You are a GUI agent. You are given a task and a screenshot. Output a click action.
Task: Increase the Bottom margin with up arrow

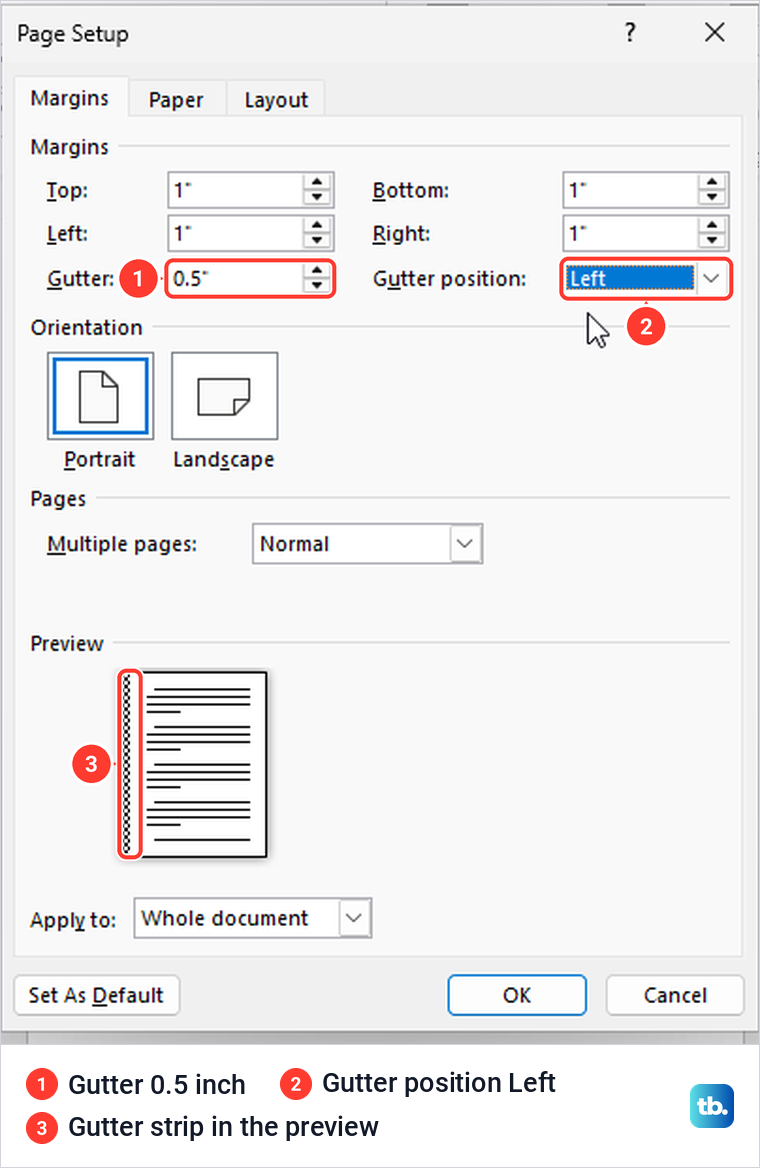click(x=712, y=182)
